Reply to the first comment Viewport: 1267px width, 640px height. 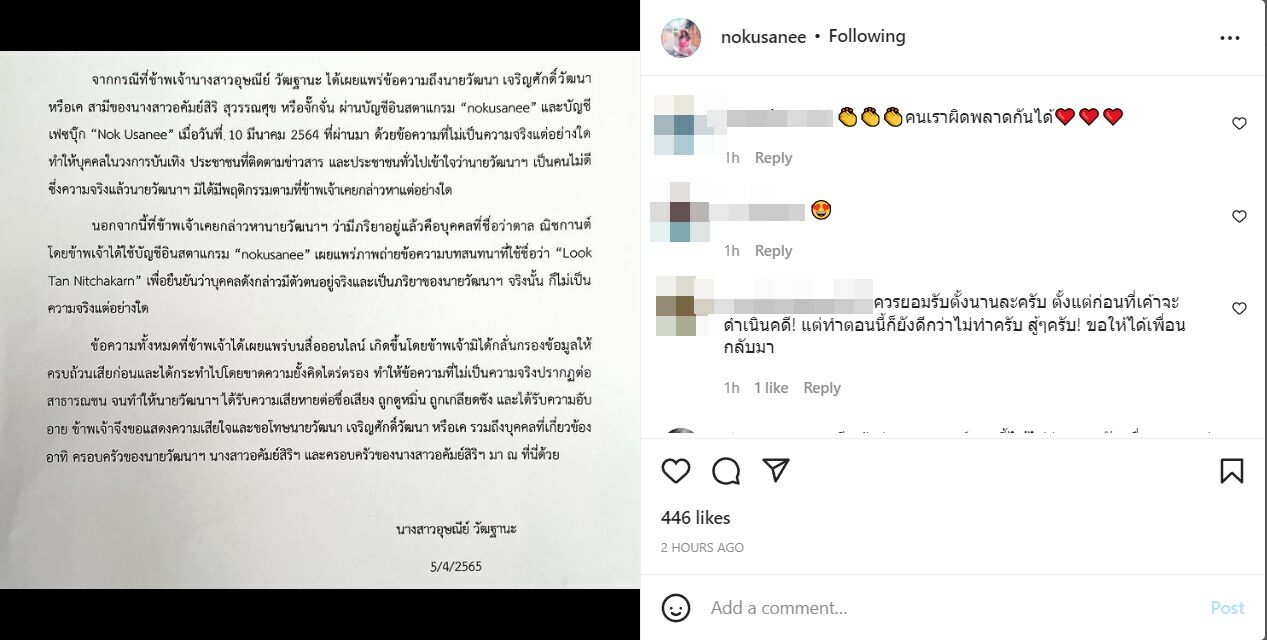pos(773,158)
